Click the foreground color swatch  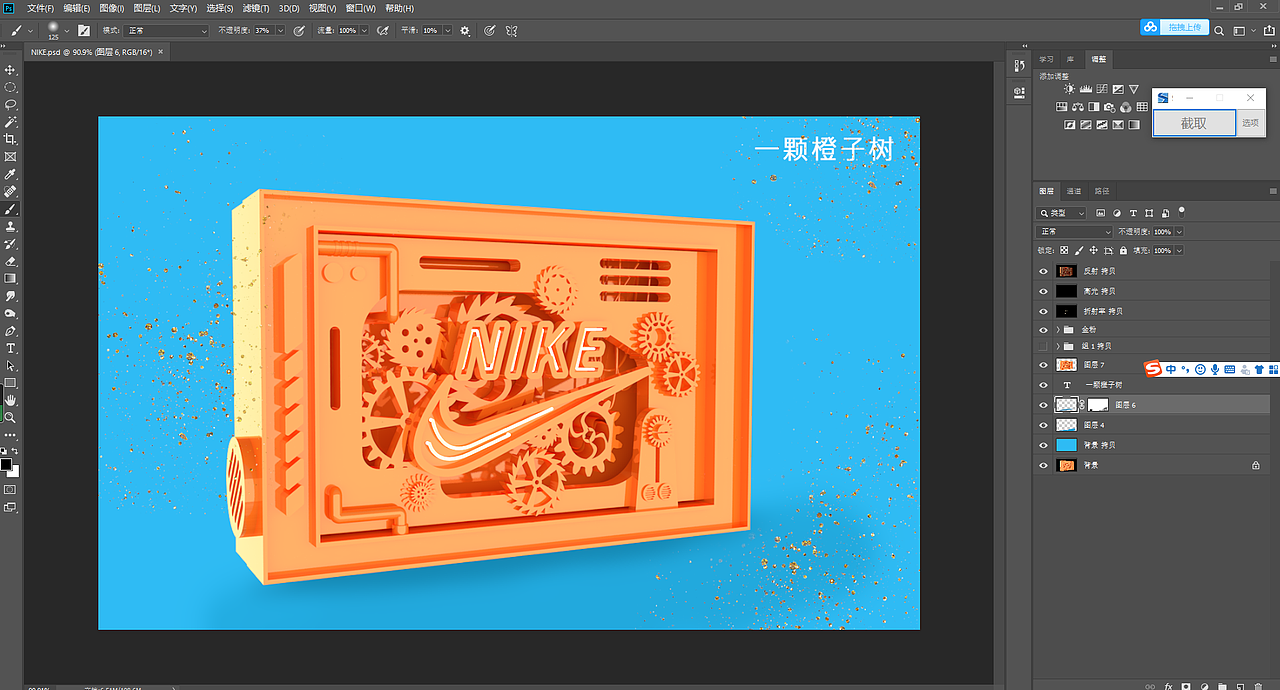point(6,464)
